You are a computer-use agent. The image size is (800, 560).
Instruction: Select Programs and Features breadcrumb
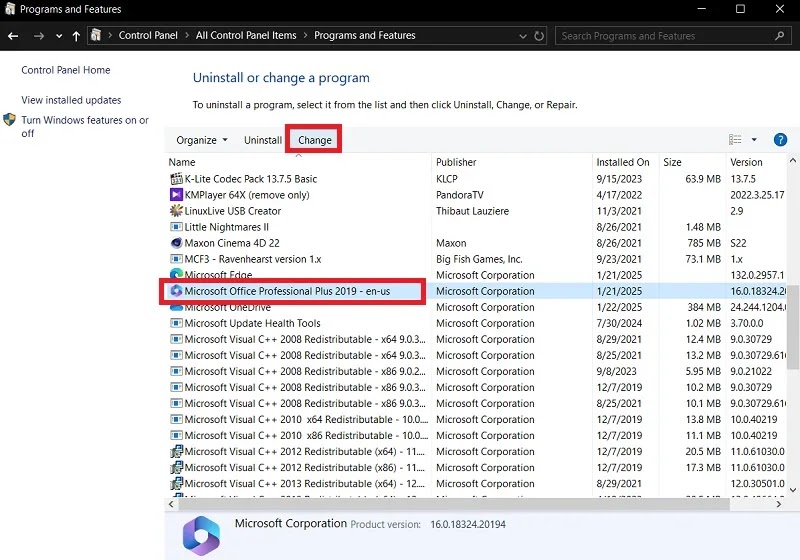pyautogui.click(x=364, y=35)
